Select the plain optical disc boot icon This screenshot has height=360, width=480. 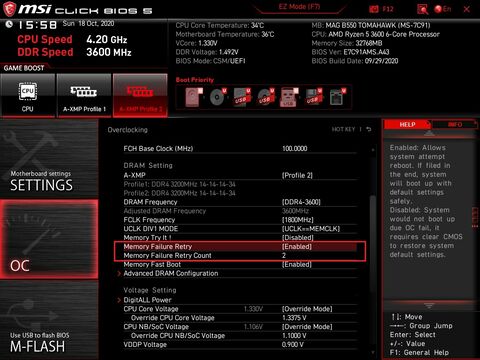click(x=218, y=97)
